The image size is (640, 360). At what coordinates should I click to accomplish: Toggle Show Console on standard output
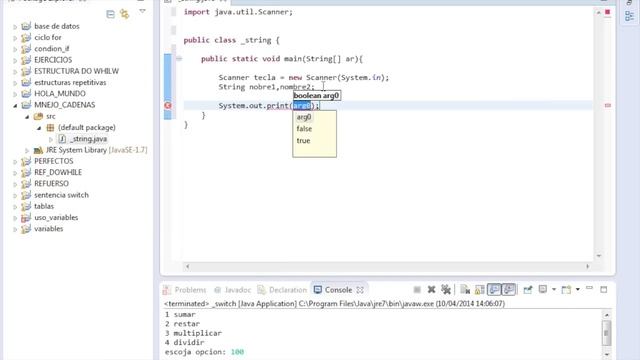[x=494, y=290]
